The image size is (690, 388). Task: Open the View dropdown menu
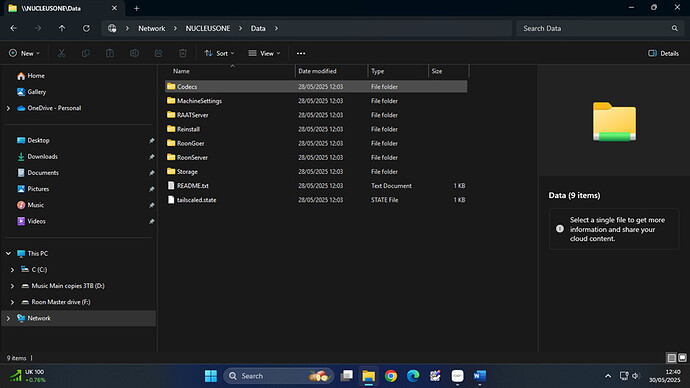pyautogui.click(x=264, y=53)
